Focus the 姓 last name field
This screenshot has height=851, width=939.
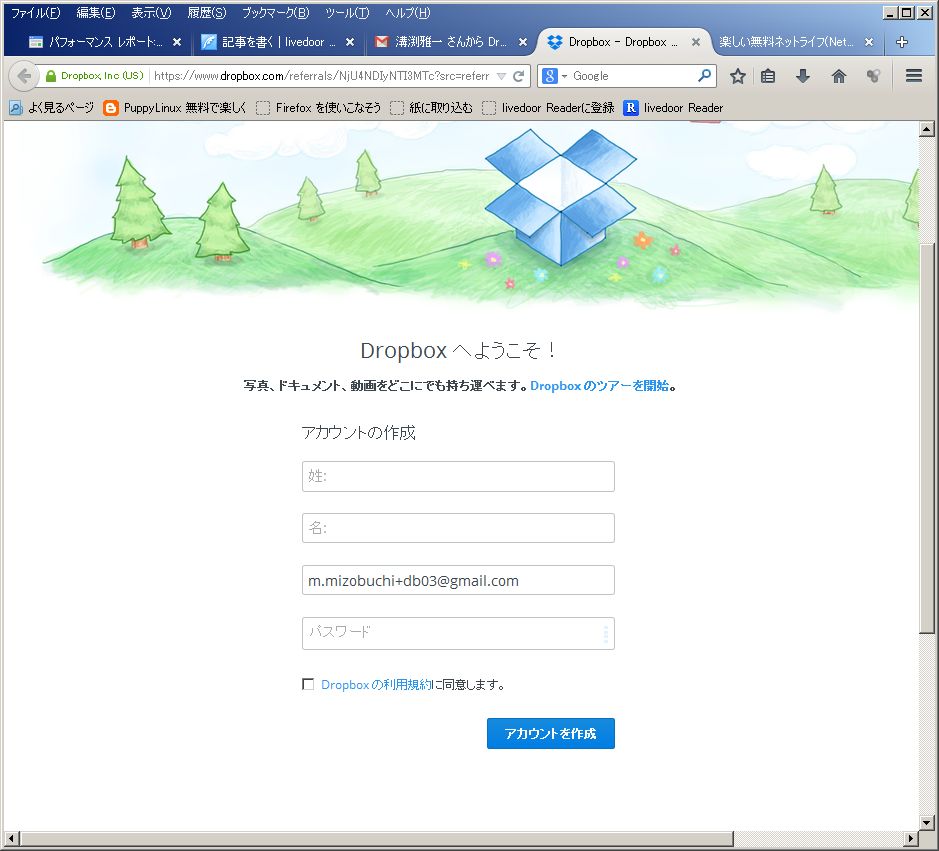[458, 476]
